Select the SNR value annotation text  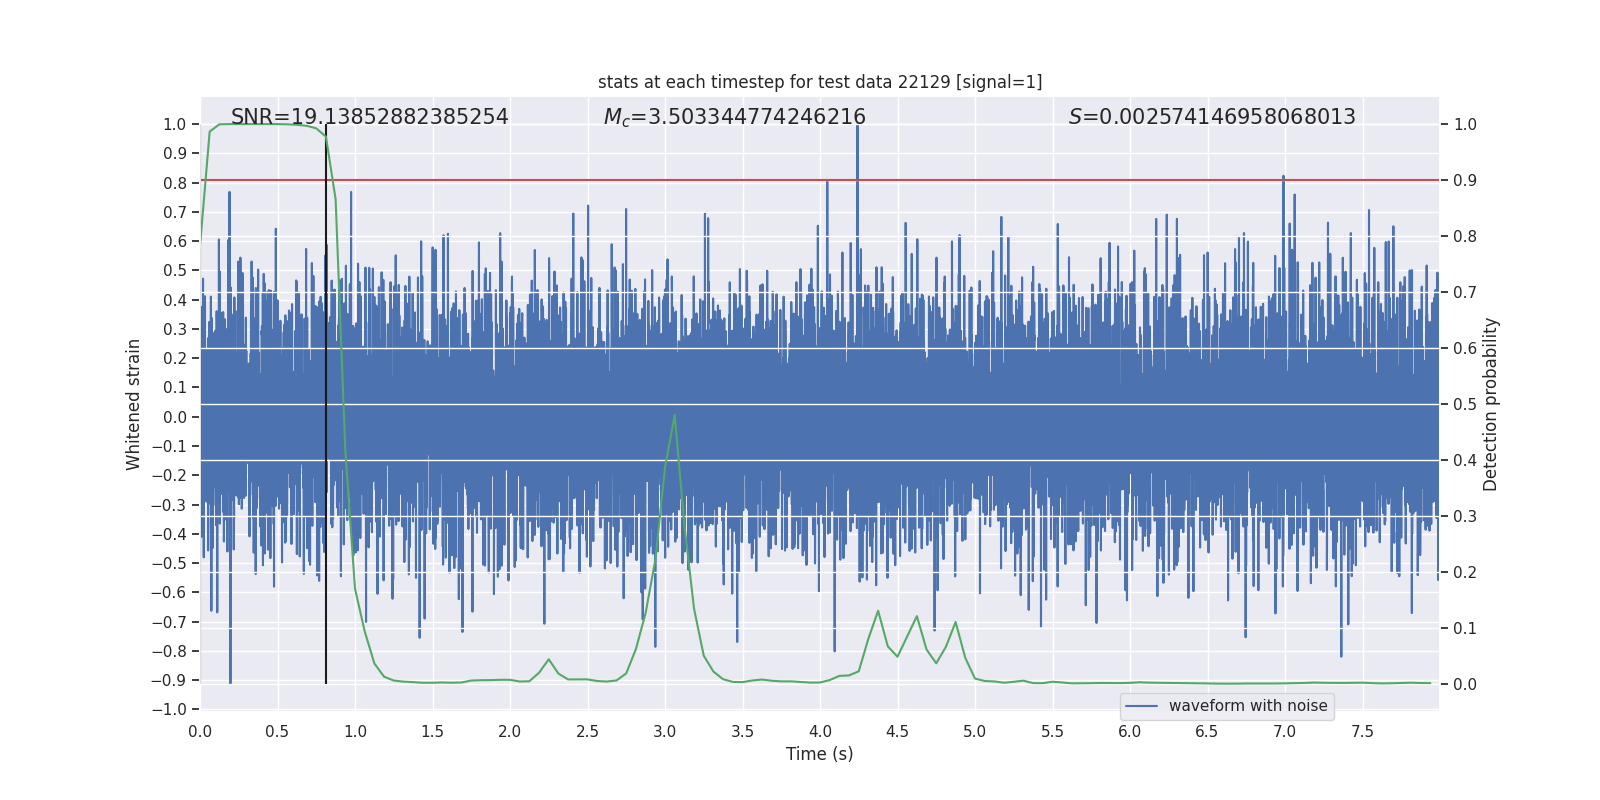tap(369, 117)
